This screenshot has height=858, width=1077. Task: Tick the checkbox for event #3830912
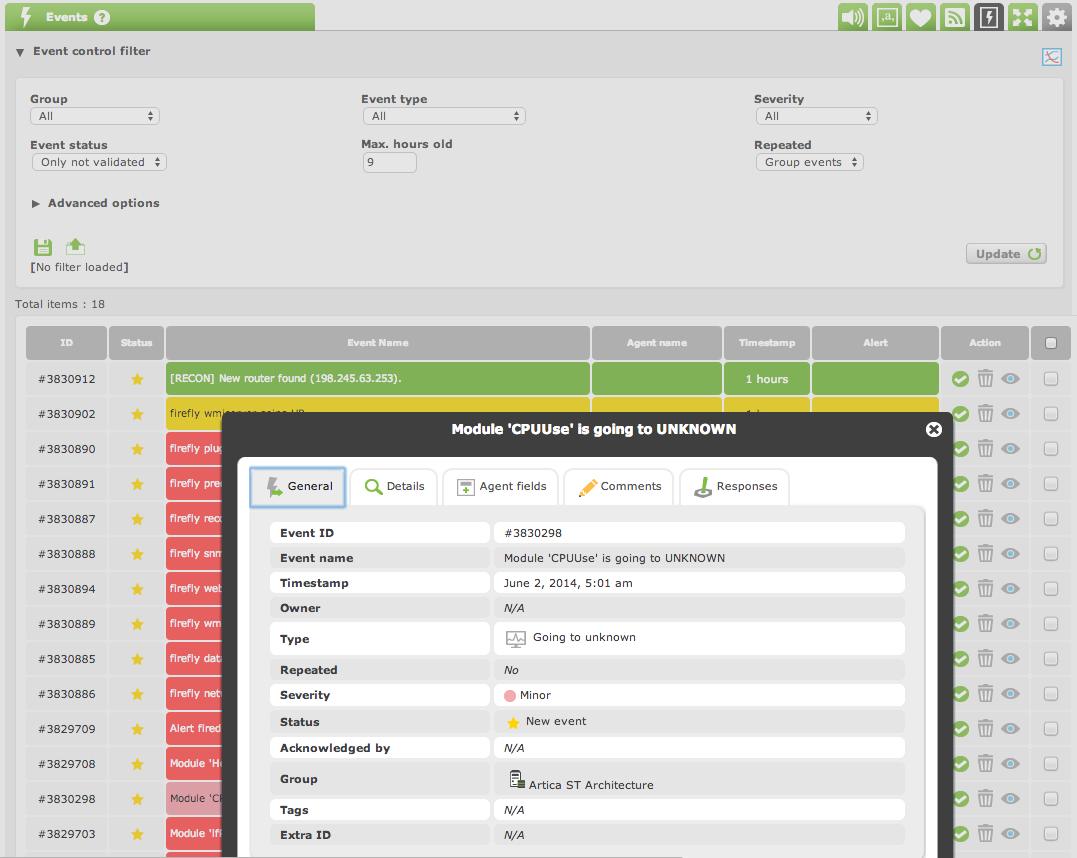pyautogui.click(x=1050, y=379)
